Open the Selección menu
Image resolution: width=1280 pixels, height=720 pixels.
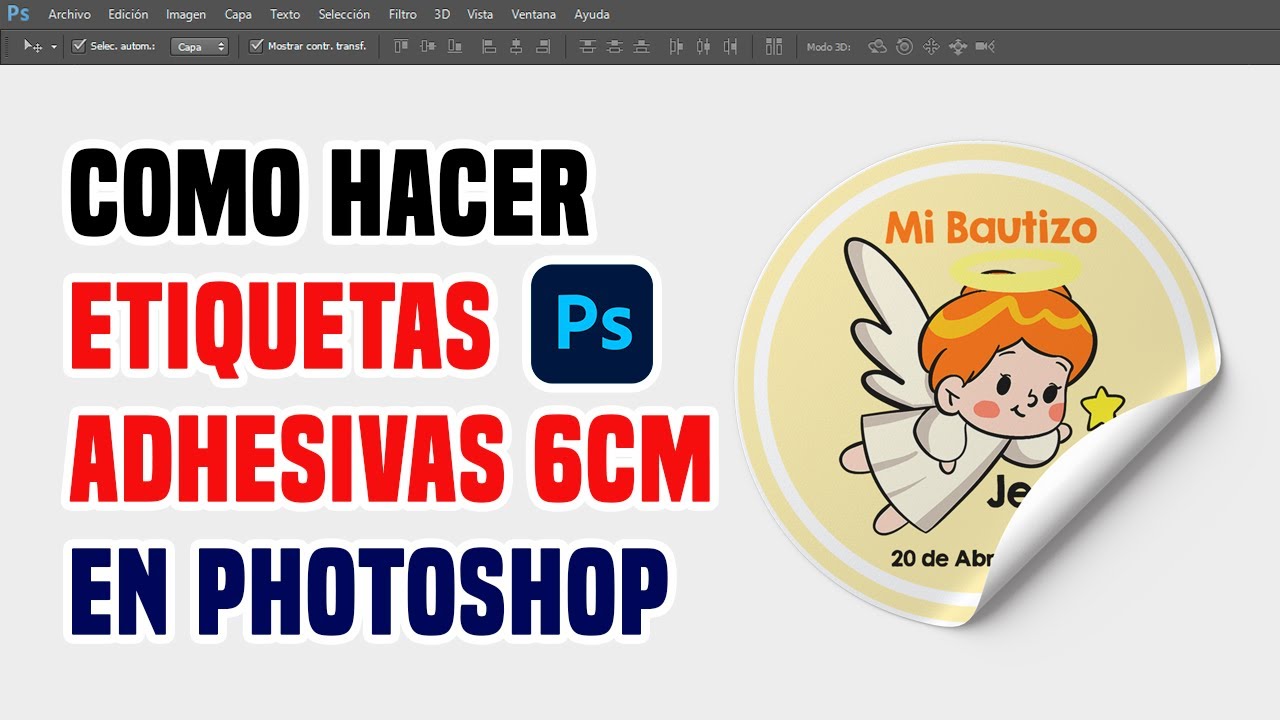344,15
